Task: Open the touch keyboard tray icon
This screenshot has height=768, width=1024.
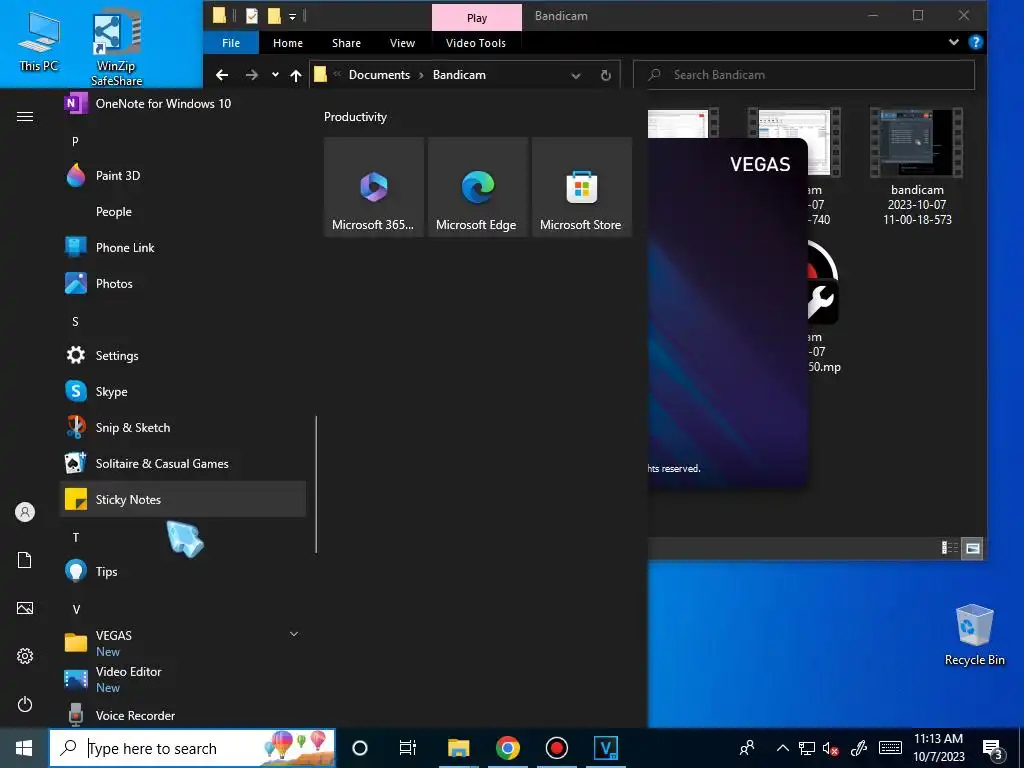Action: [890, 748]
